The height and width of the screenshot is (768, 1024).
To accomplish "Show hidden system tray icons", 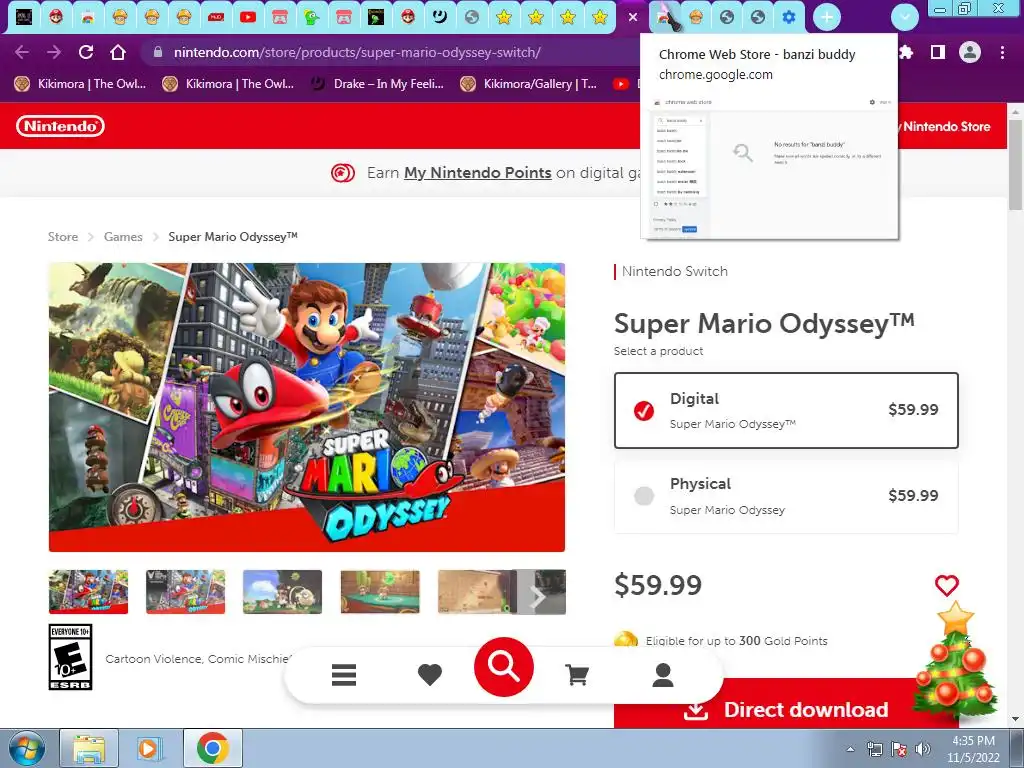I will click(x=850, y=749).
